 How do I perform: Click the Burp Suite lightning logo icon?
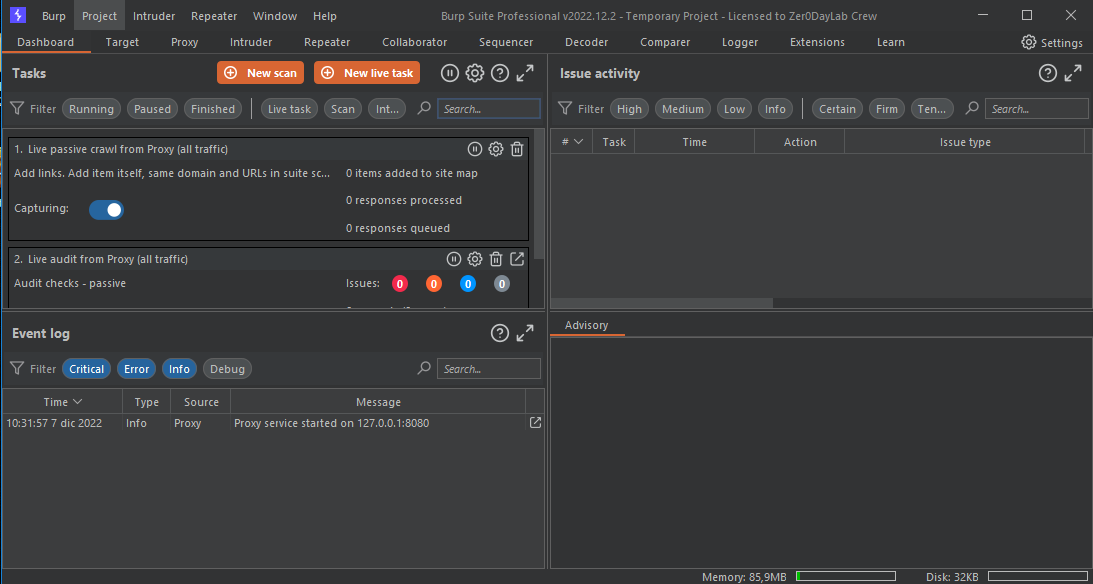pos(18,15)
